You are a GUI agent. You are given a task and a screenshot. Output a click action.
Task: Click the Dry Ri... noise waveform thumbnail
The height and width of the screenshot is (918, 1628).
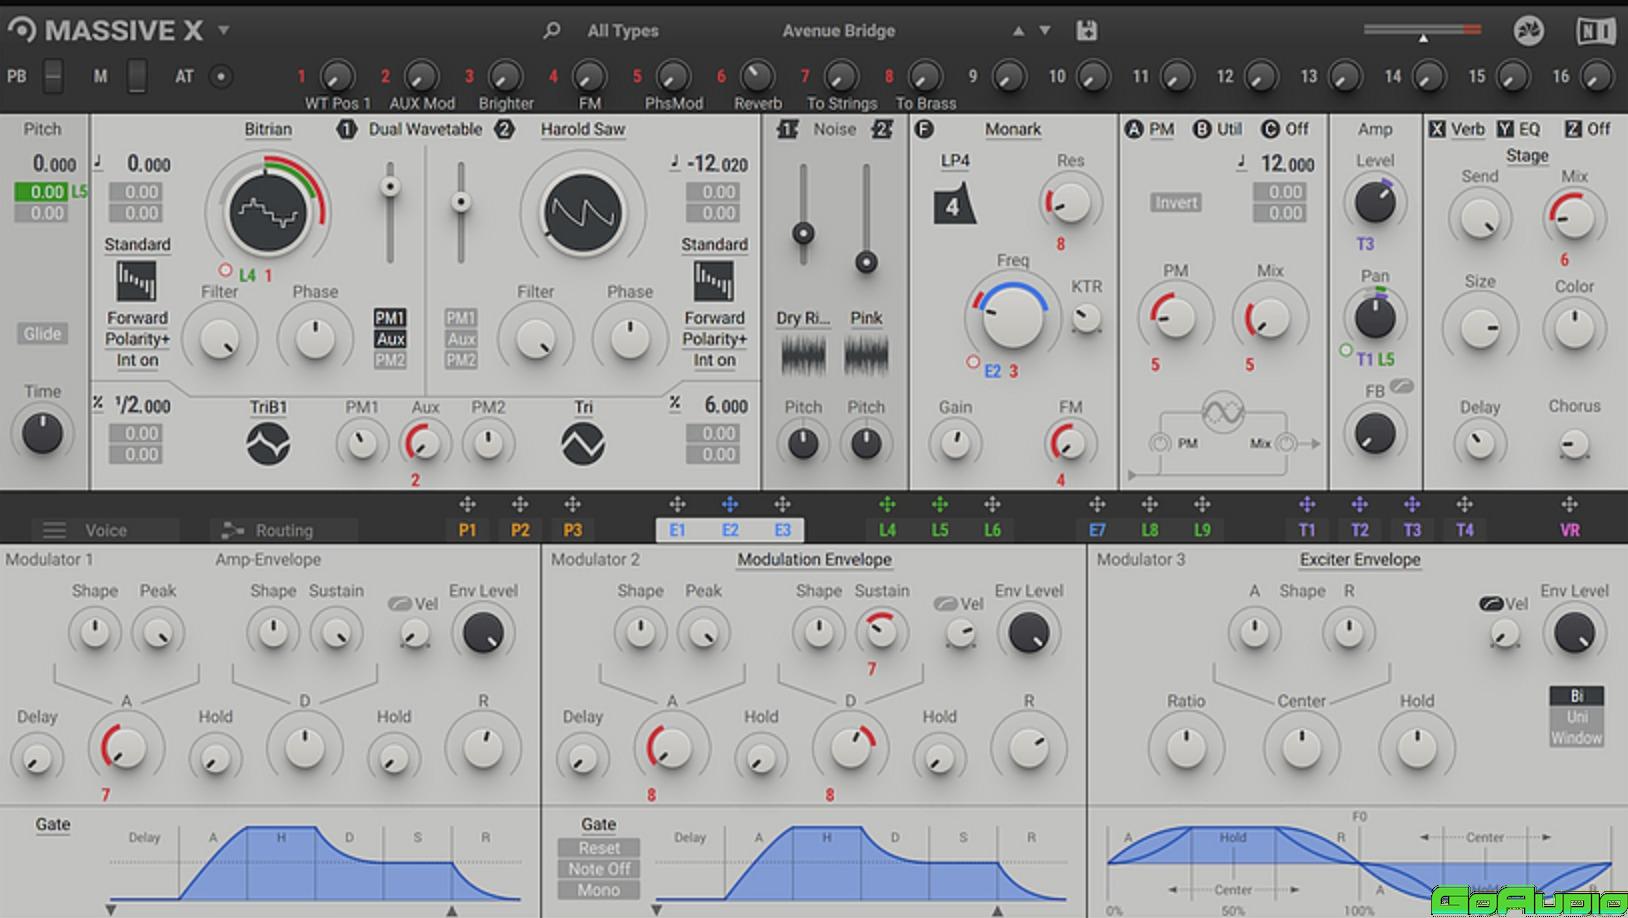(x=802, y=355)
